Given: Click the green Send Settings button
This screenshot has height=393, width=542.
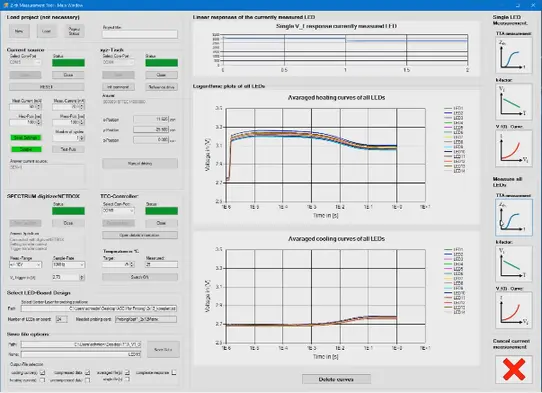Looking at the screenshot, I should (26, 138).
